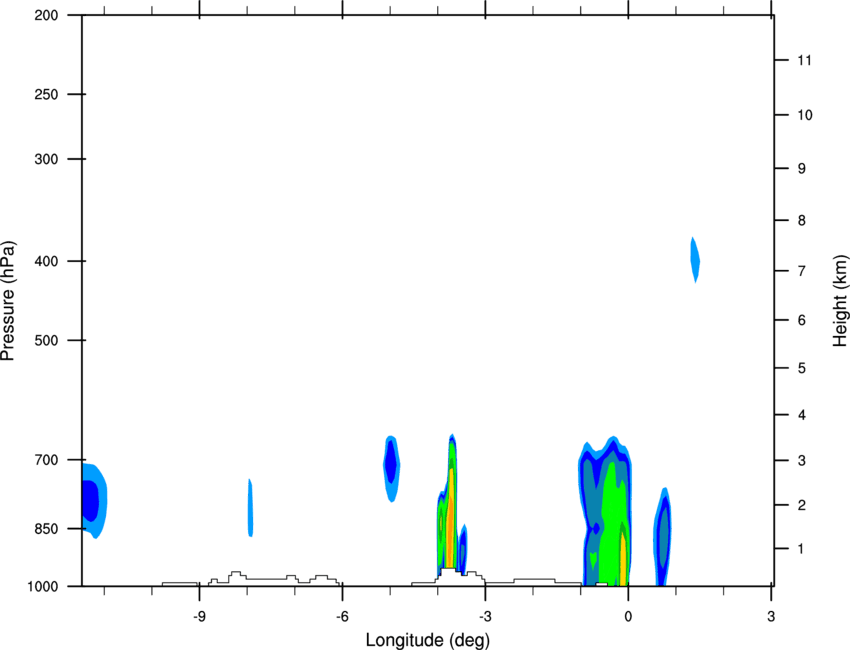Select the 400 pressure tick label

click(x=47, y=261)
